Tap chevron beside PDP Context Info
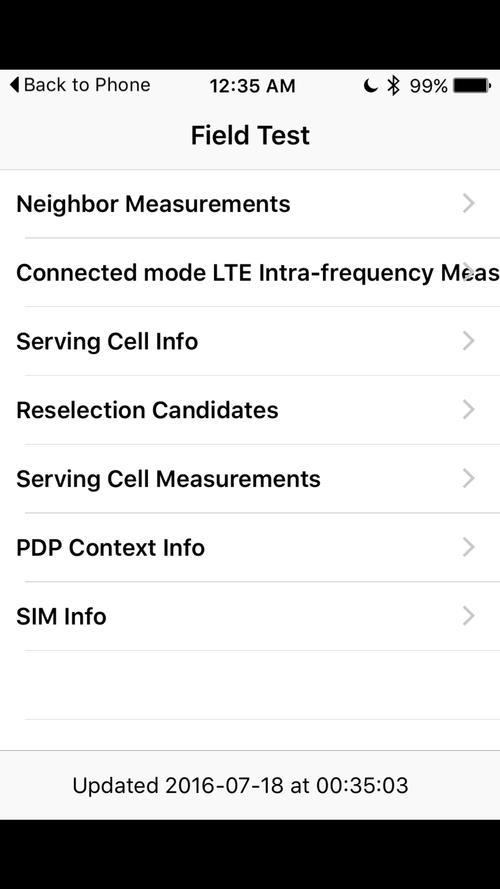This screenshot has width=500, height=889. coord(468,547)
